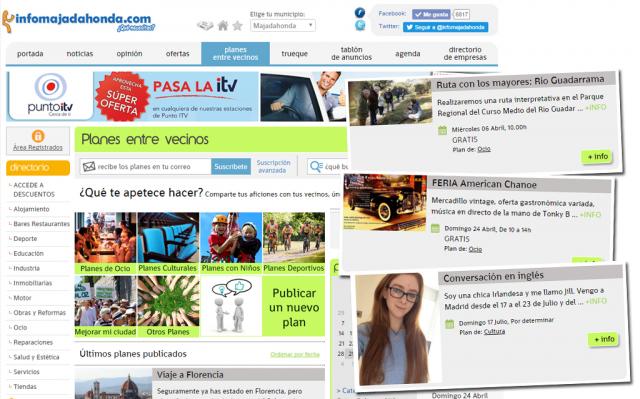
Task: Open Tiendas directory category
Action: (25, 386)
